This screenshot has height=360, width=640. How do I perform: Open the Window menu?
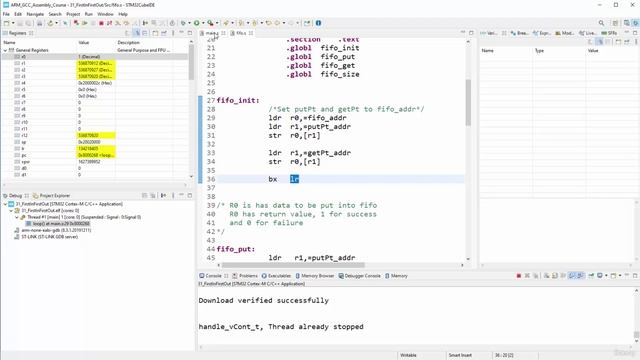click(105, 14)
